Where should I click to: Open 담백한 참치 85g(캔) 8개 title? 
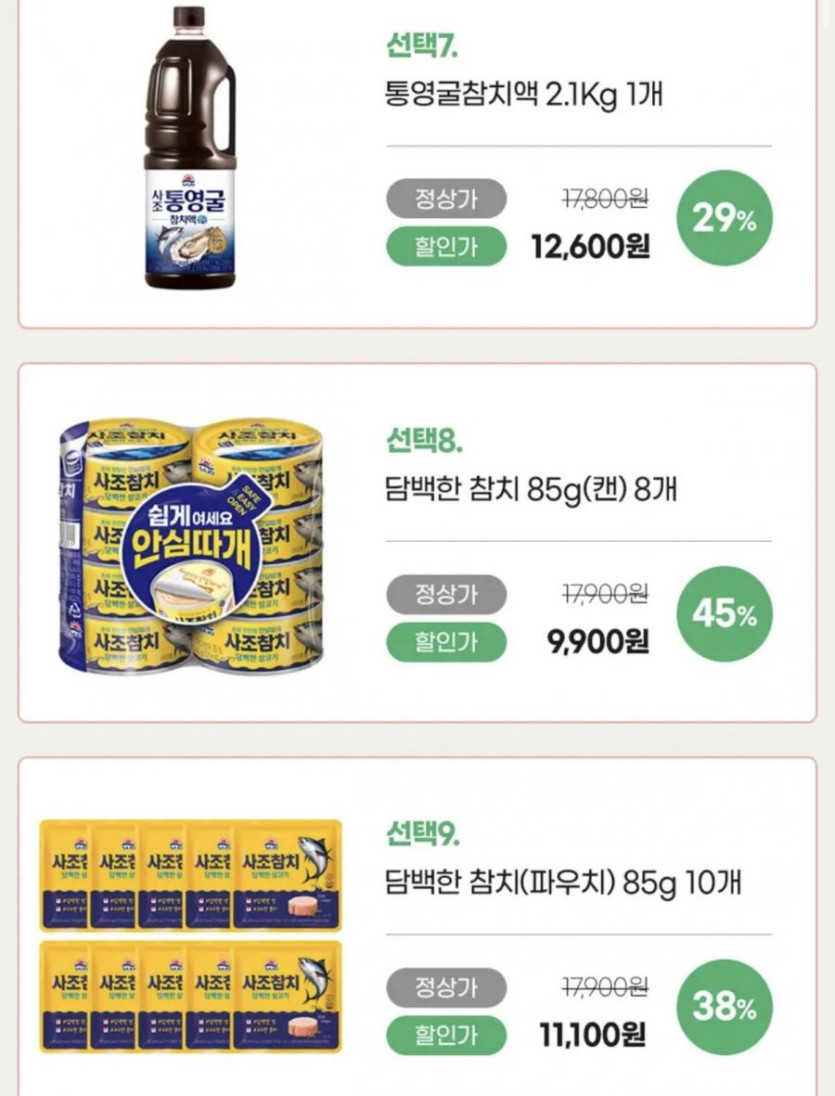(x=531, y=490)
